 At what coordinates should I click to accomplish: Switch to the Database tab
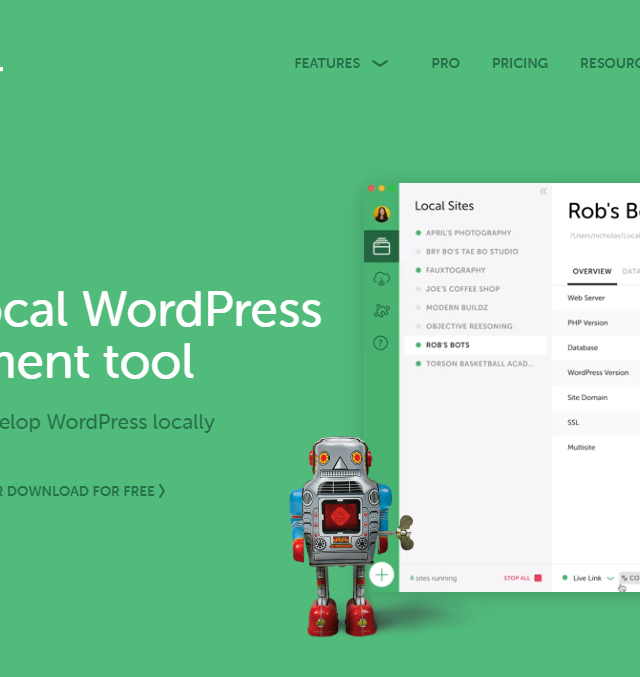631,272
